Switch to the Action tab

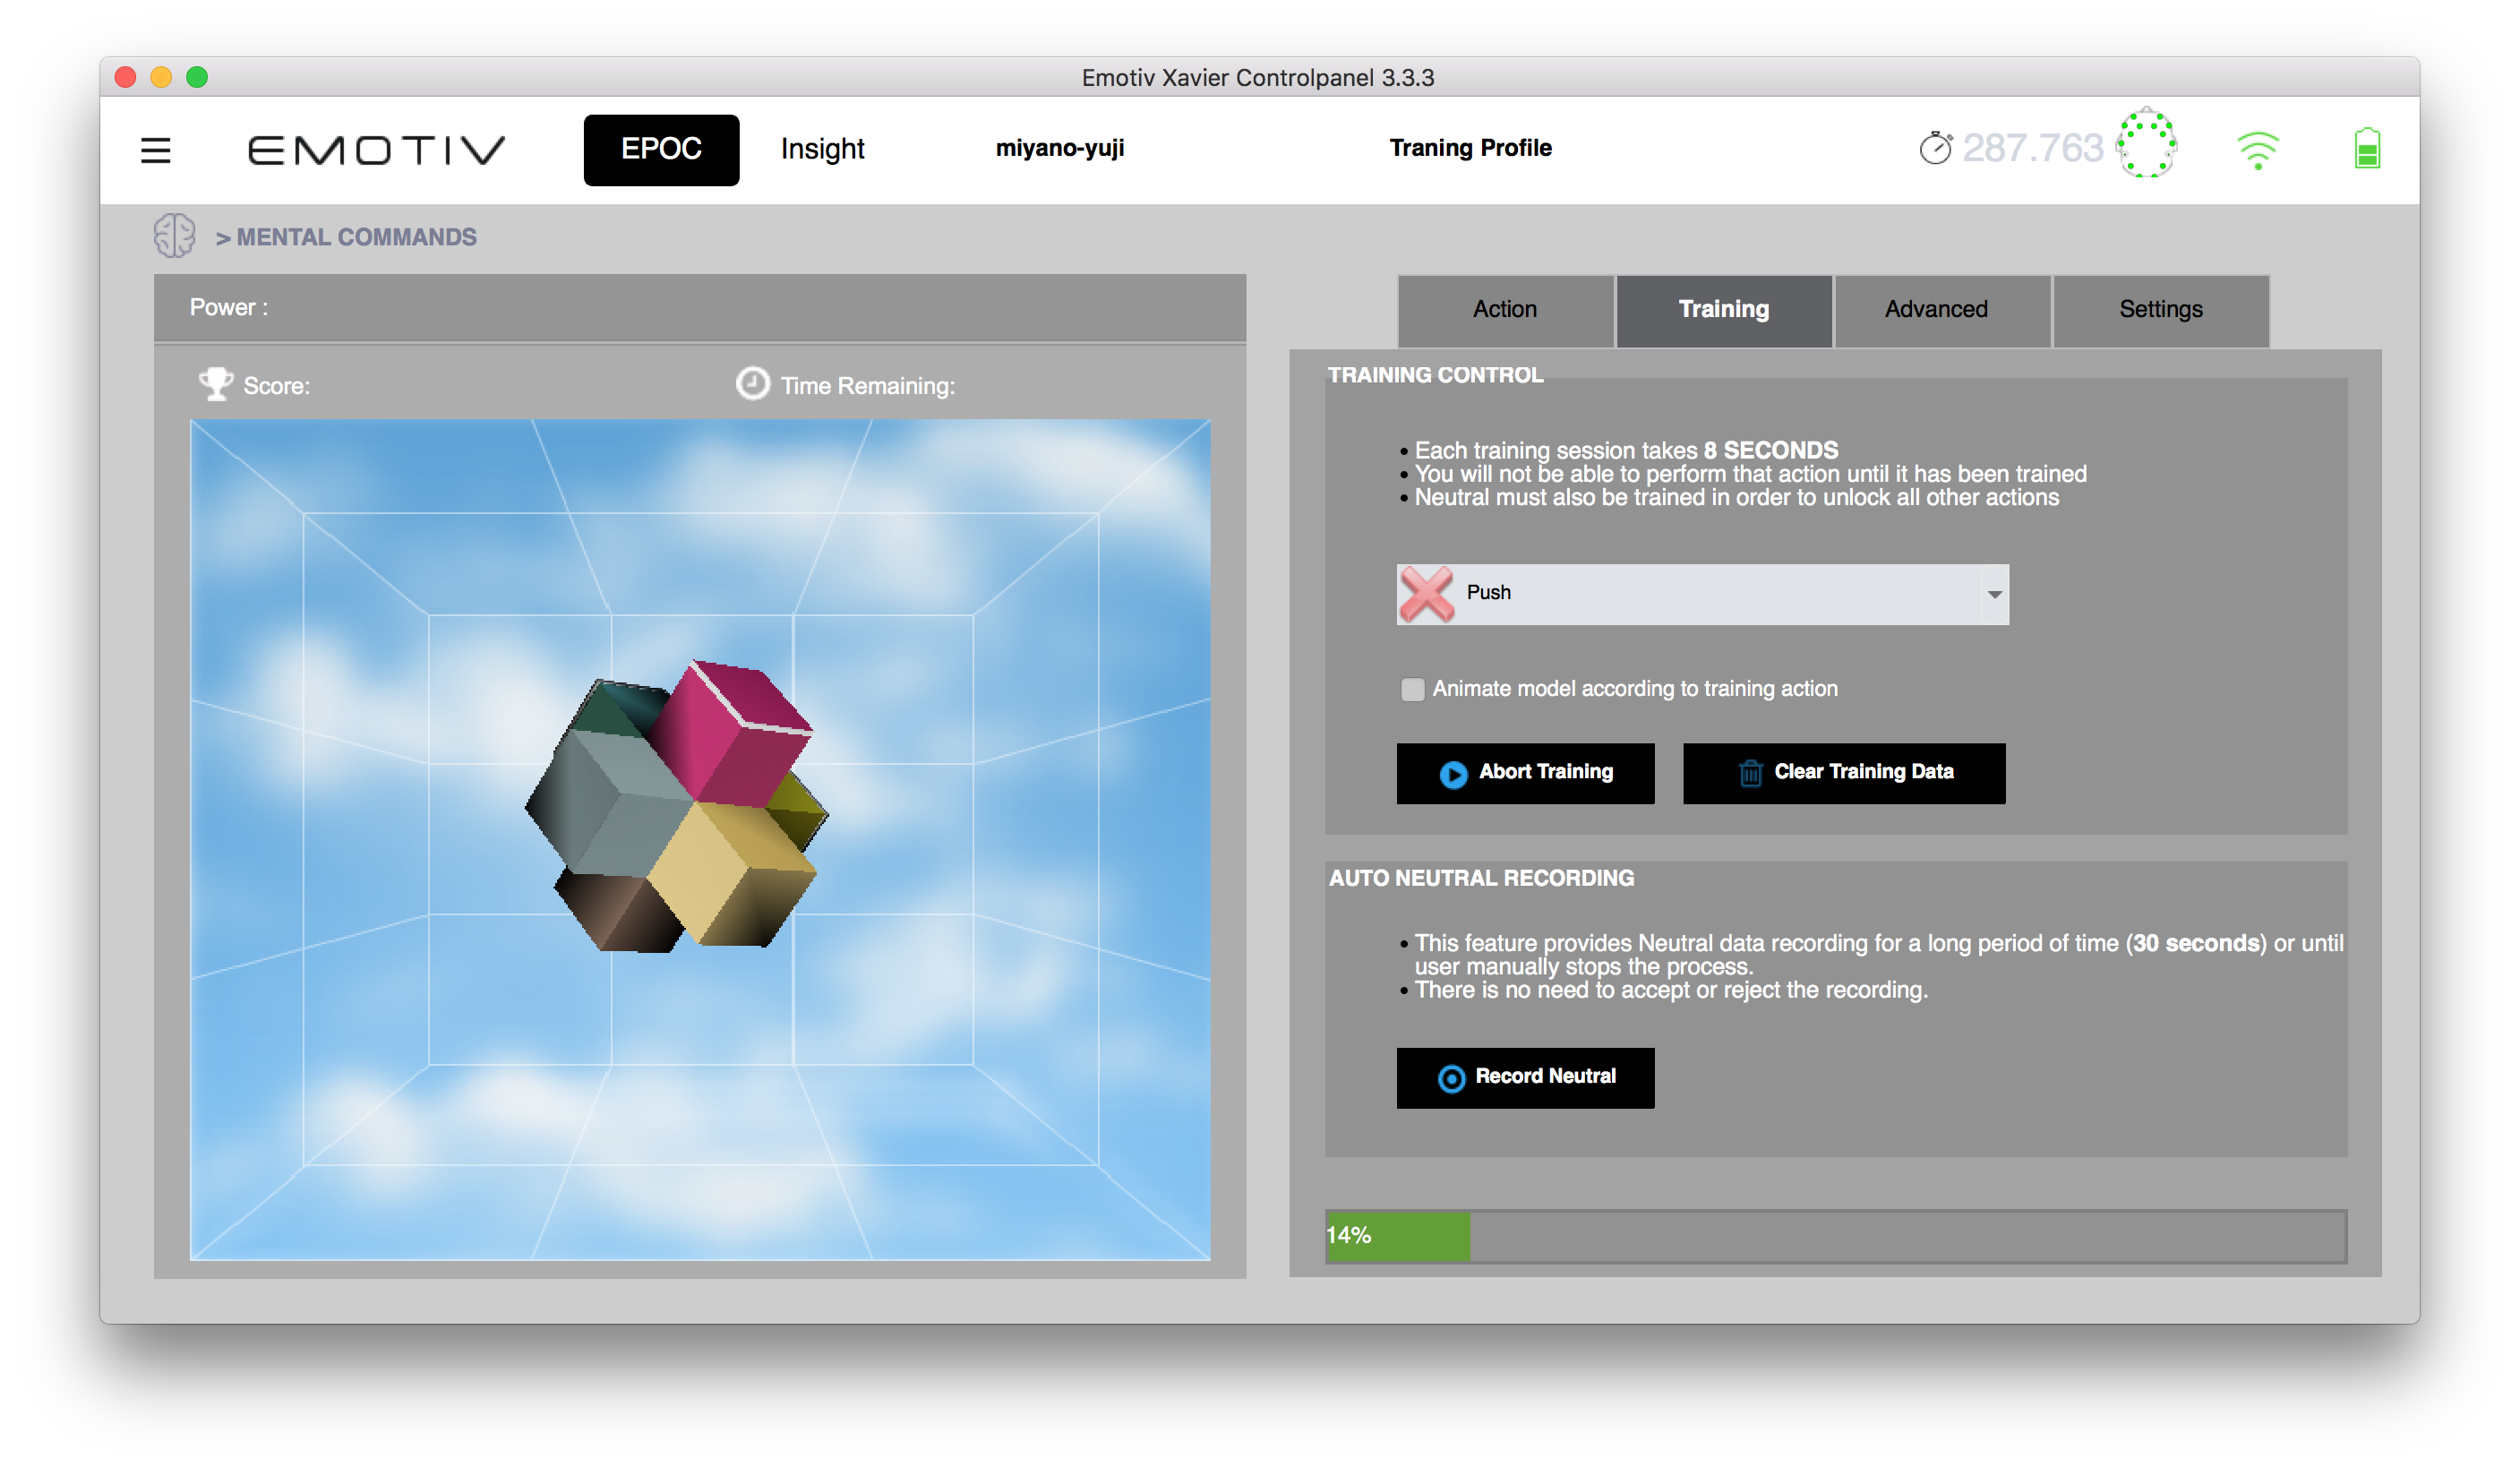tap(1504, 310)
